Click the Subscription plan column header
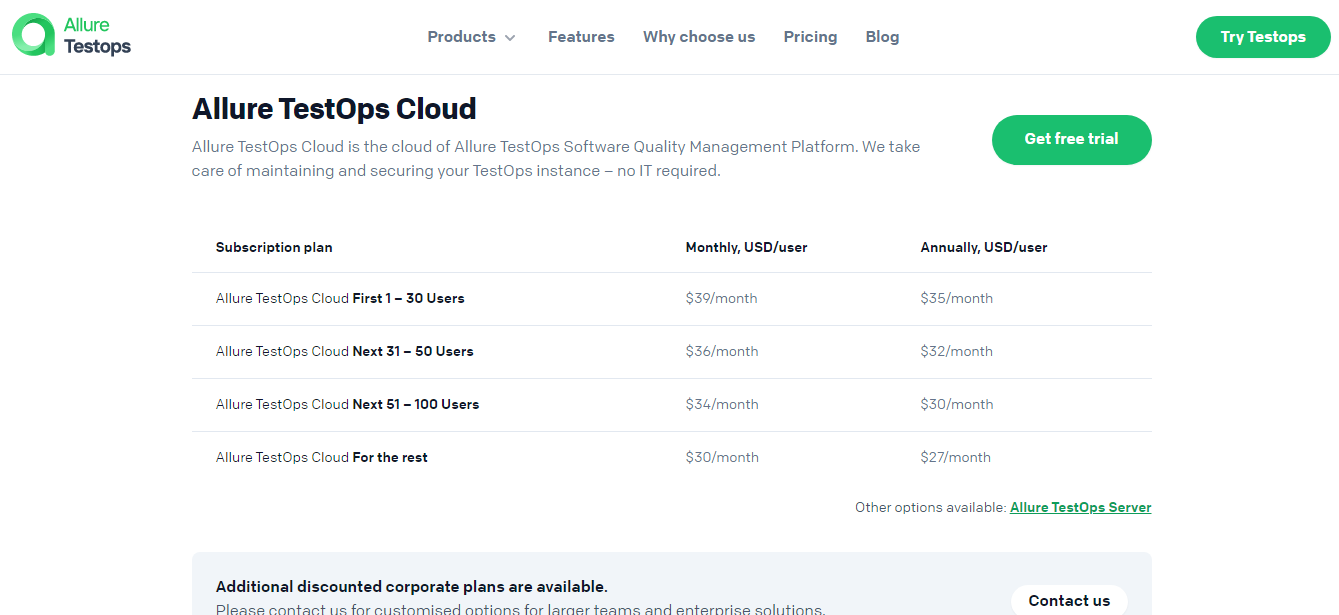Viewport: 1339px width, 615px height. 274,247
